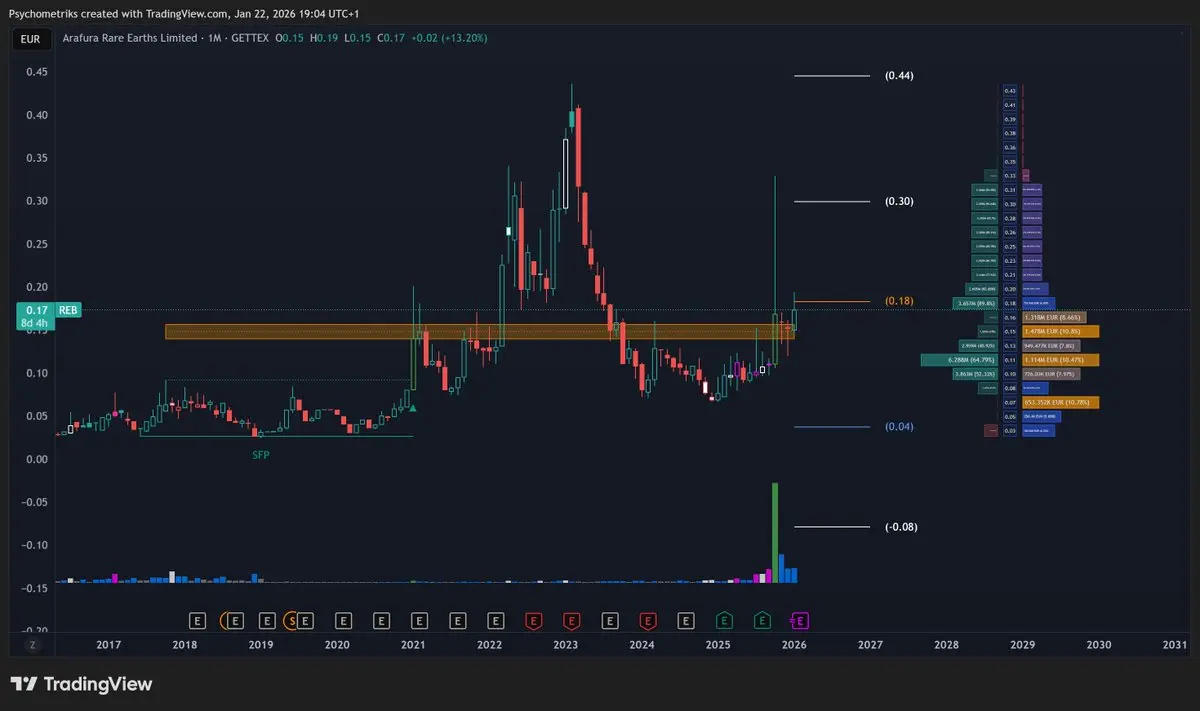Viewport: 1200px width, 711px height.
Task: Click the 1.478M EUR (10.8%) profile row
Action: pyautogui.click(x=1061, y=331)
